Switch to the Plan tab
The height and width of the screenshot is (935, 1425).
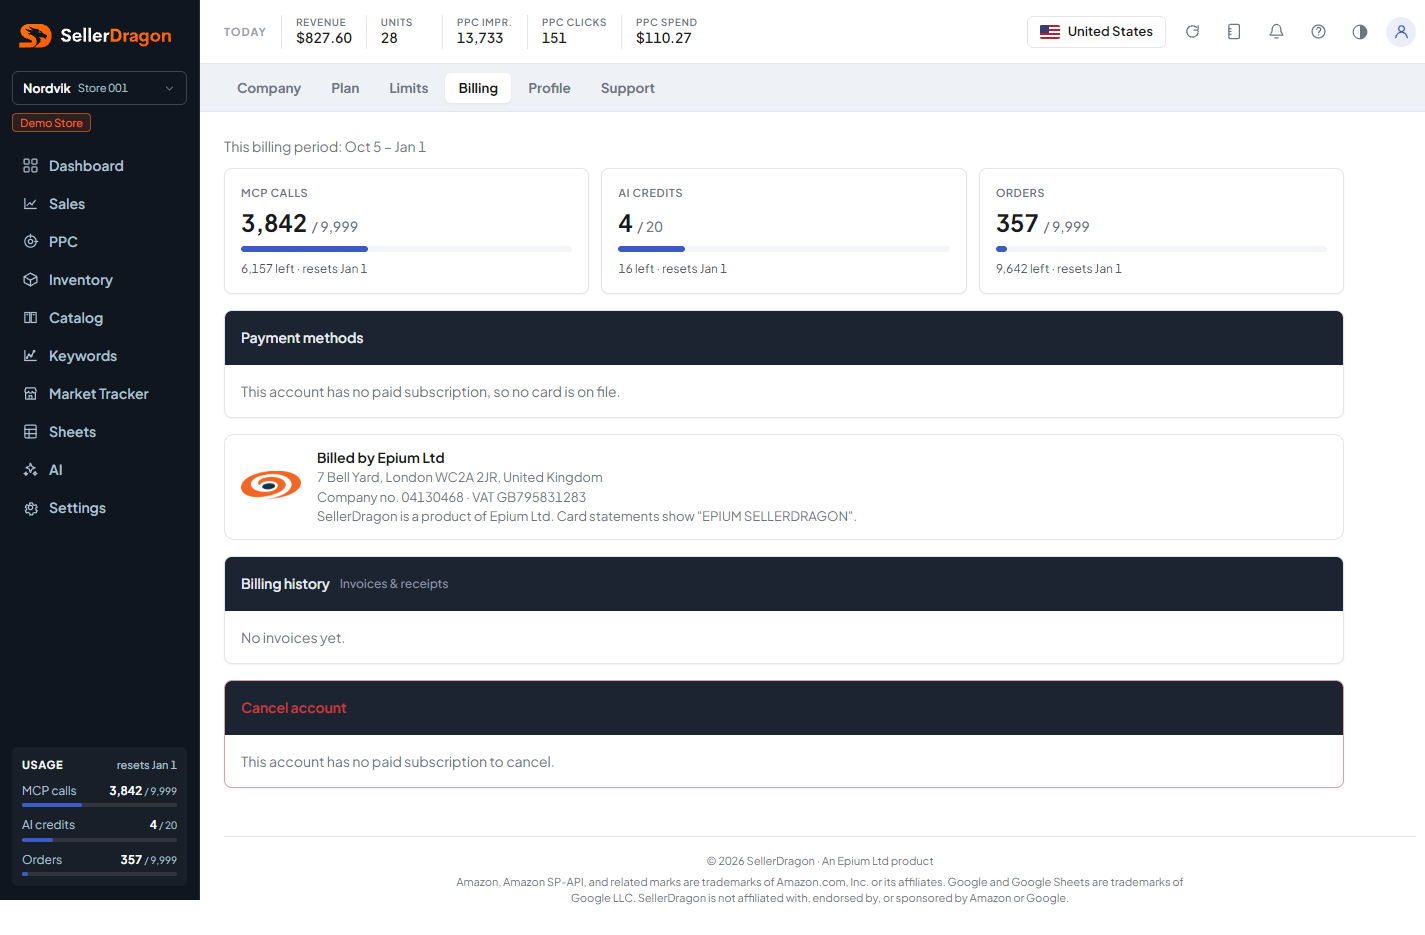345,88
